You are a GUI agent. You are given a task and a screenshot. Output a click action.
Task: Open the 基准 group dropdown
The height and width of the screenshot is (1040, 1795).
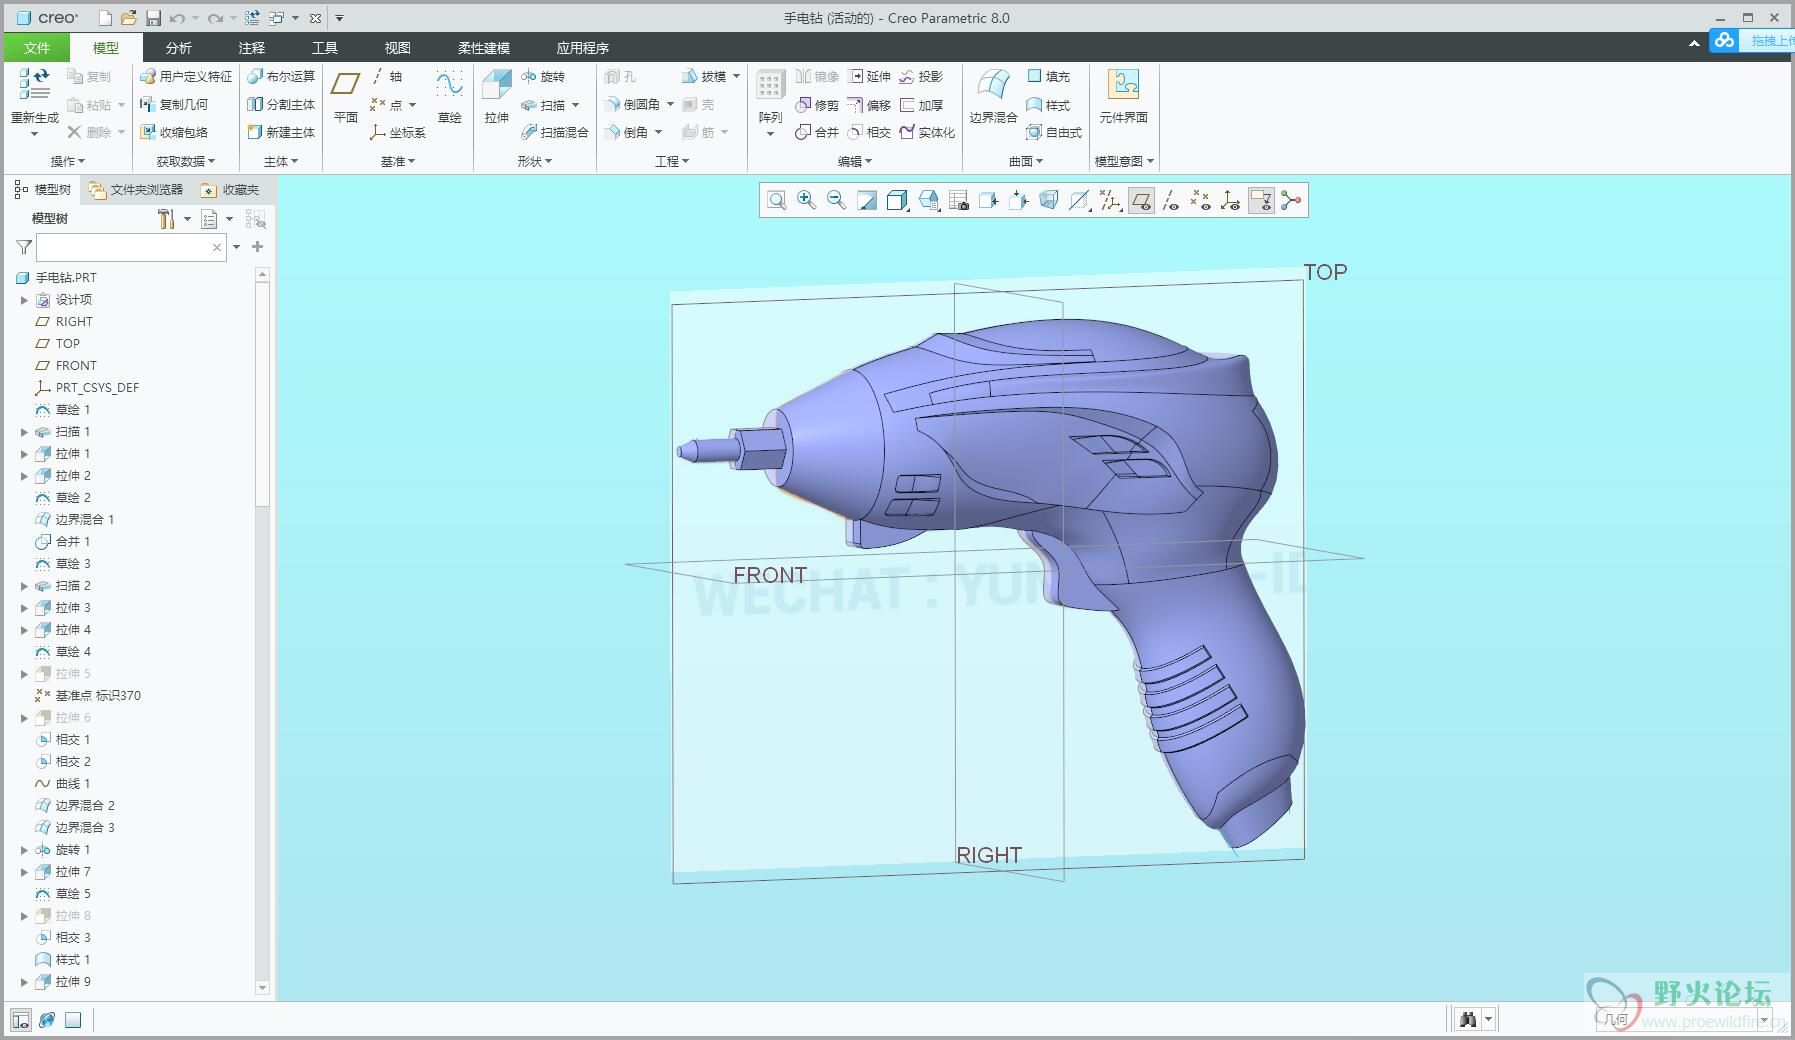397,161
